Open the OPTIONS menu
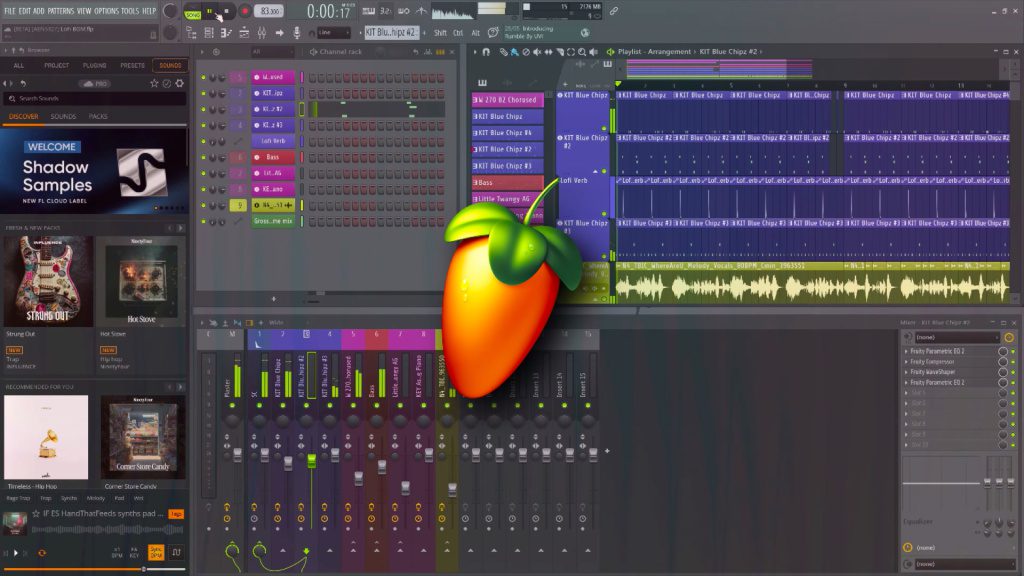1024x576 pixels. pos(106,11)
